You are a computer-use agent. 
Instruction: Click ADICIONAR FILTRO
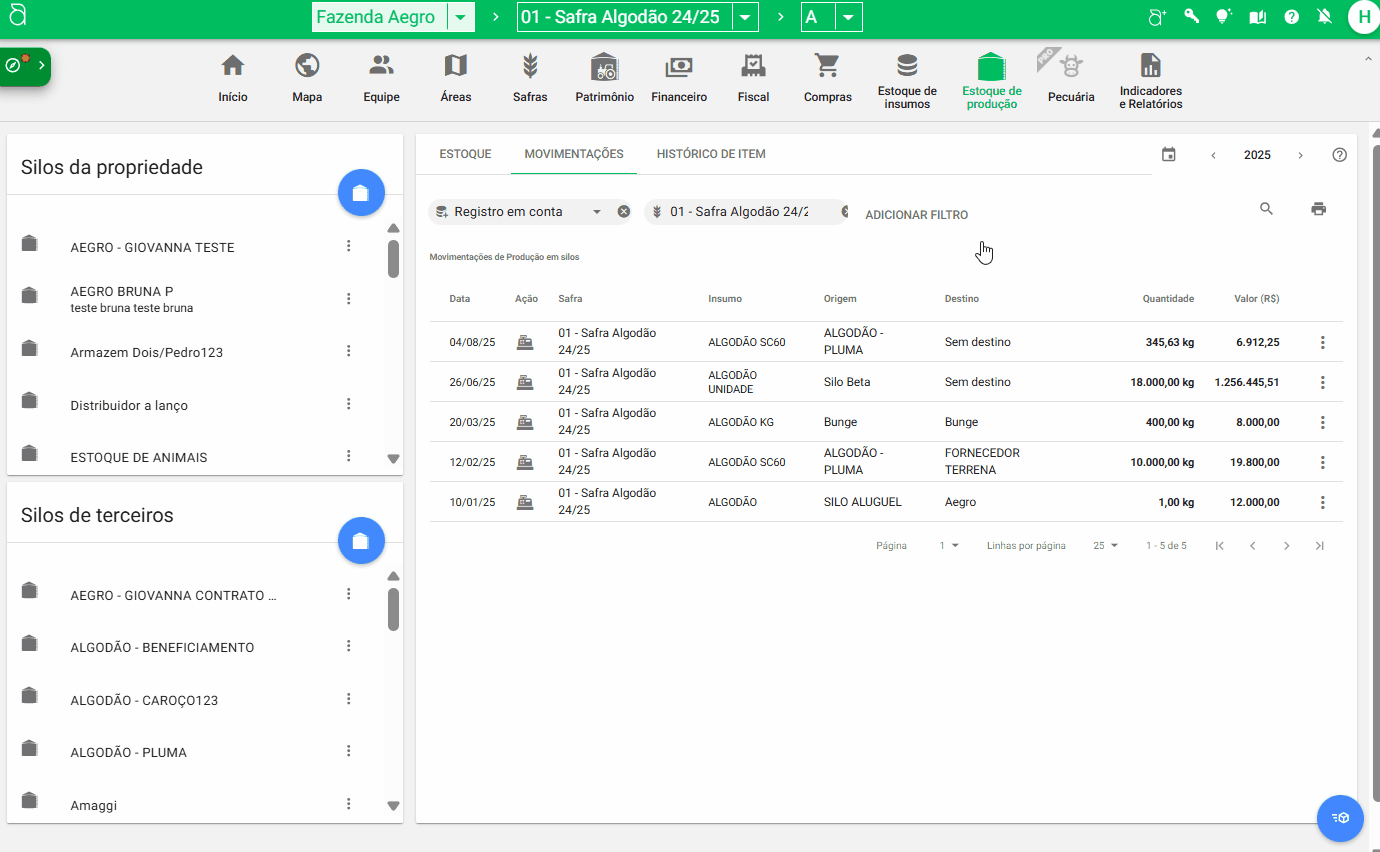click(916, 215)
